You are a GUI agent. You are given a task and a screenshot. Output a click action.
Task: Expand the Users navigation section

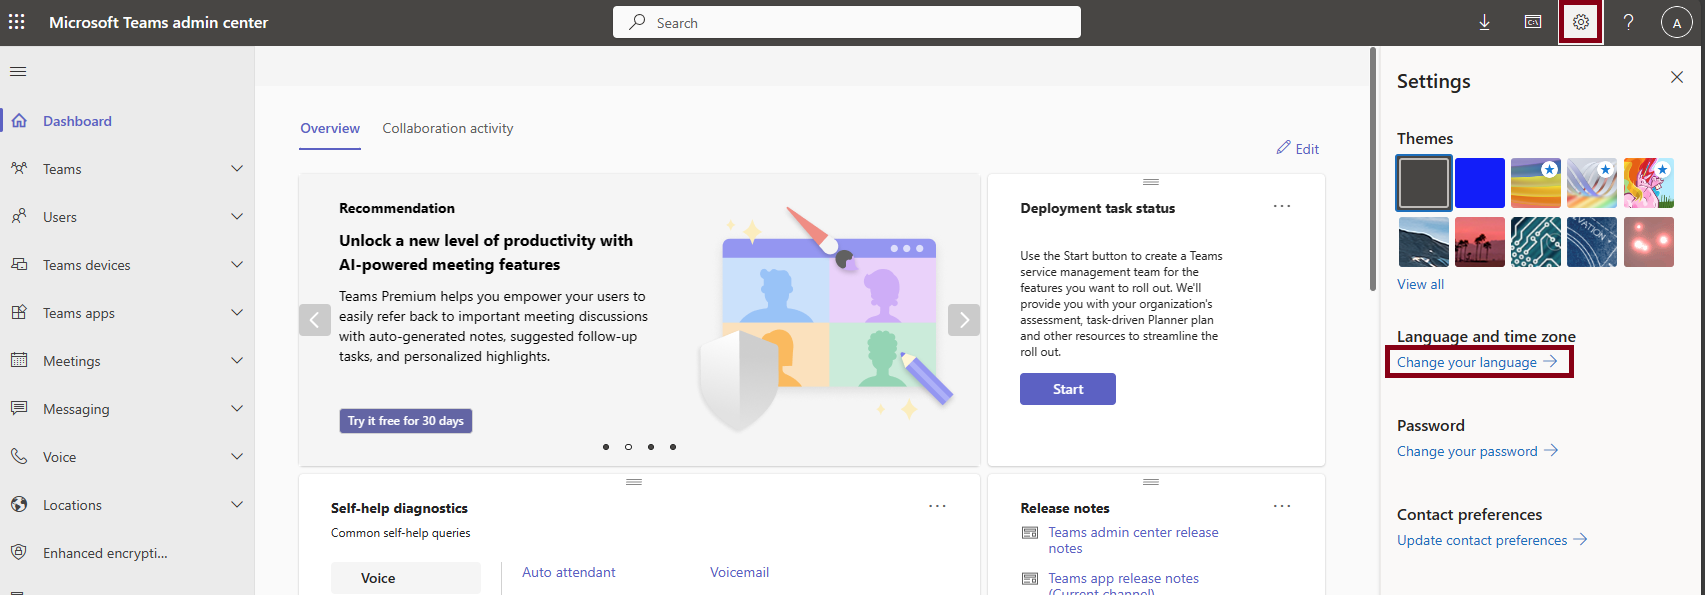[237, 217]
